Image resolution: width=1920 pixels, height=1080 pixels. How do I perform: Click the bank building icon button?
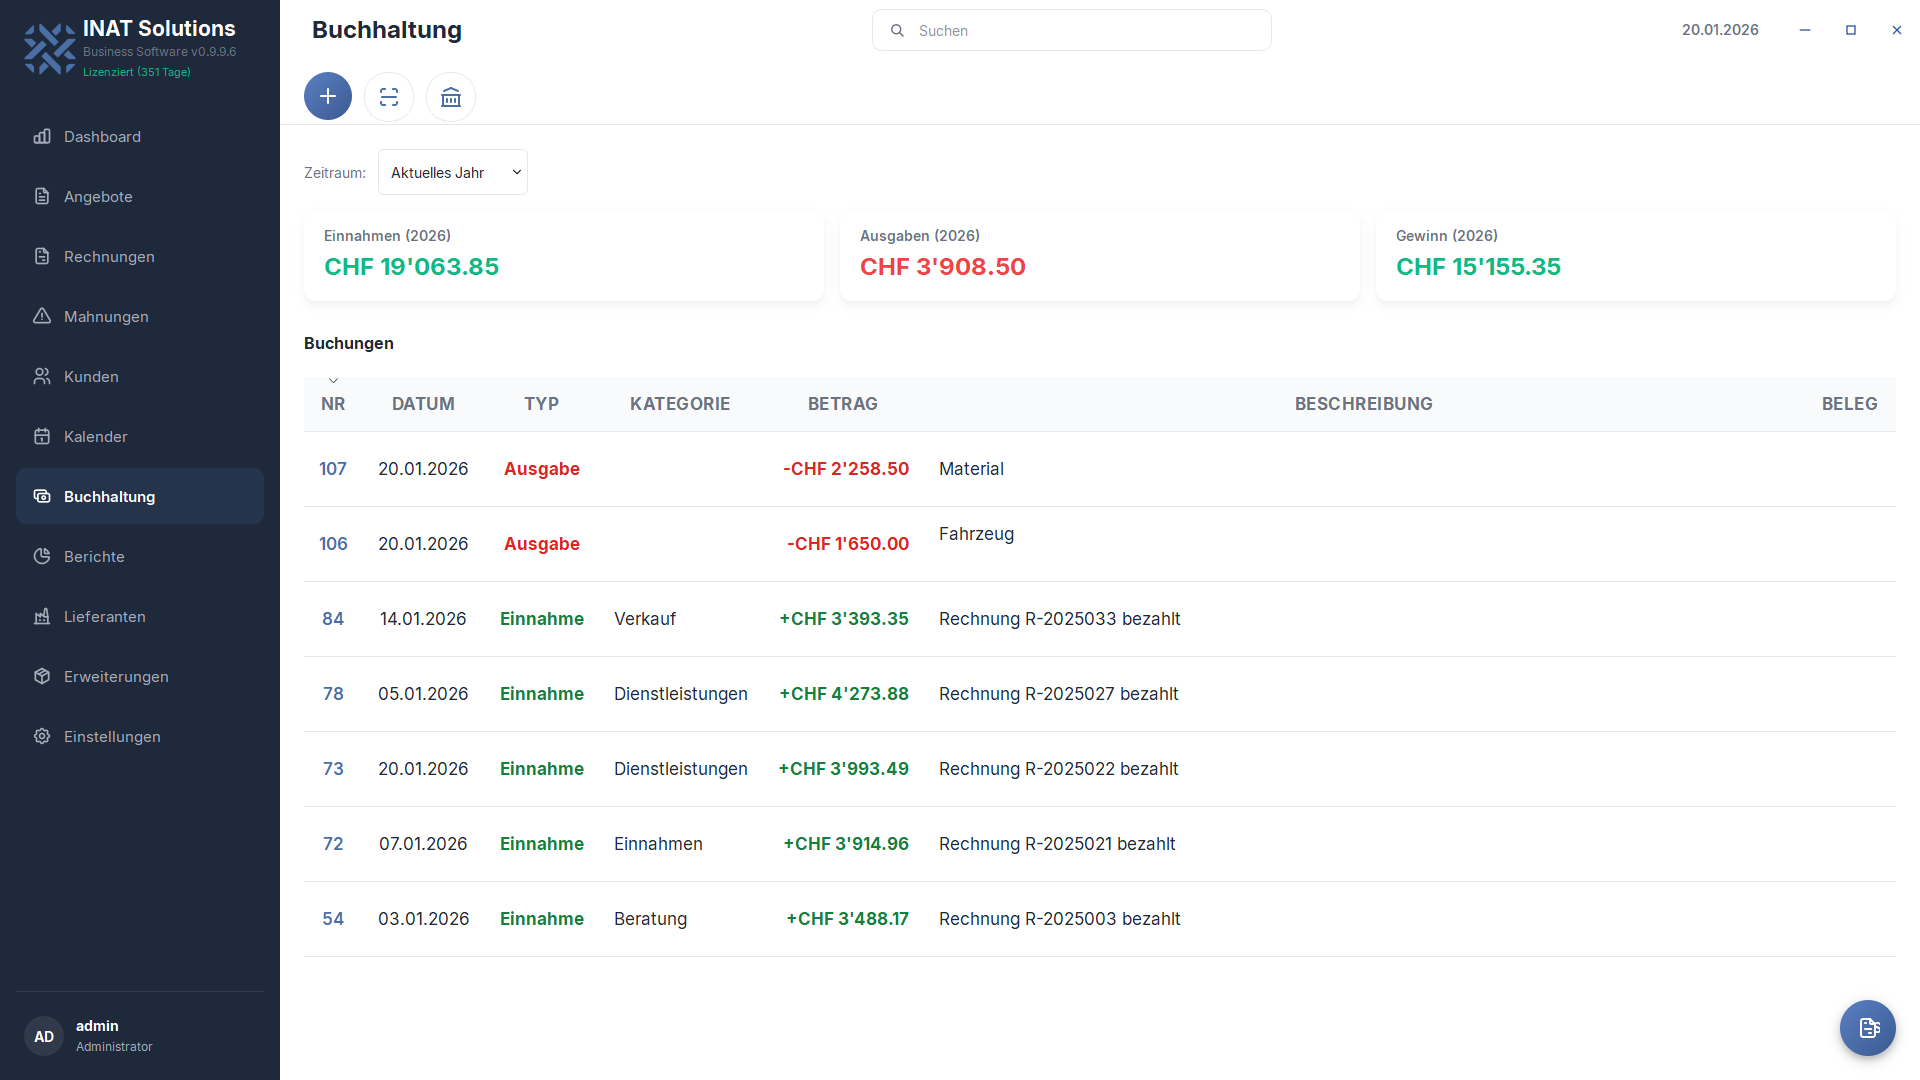coord(451,97)
